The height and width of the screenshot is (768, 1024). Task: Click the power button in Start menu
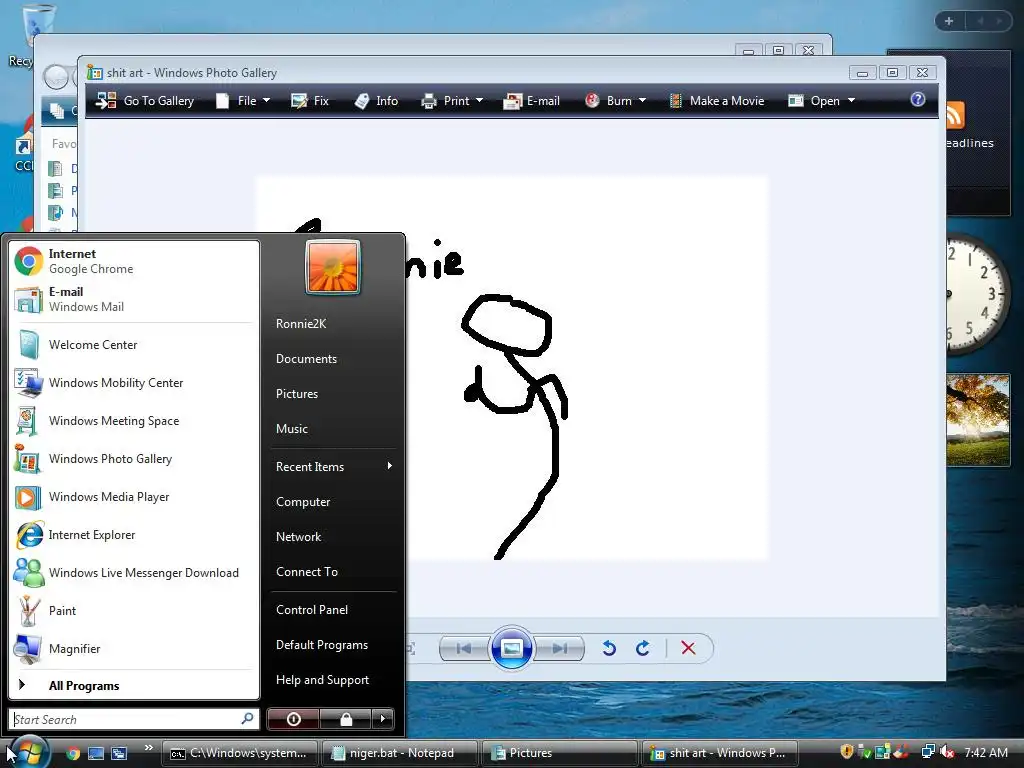pyautogui.click(x=294, y=719)
